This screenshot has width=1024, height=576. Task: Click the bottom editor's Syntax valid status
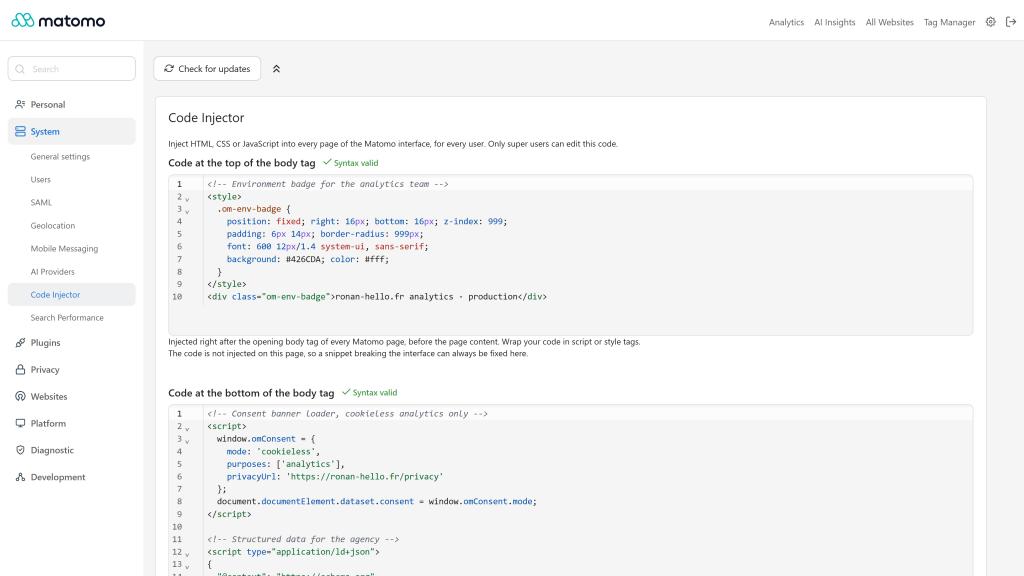370,392
